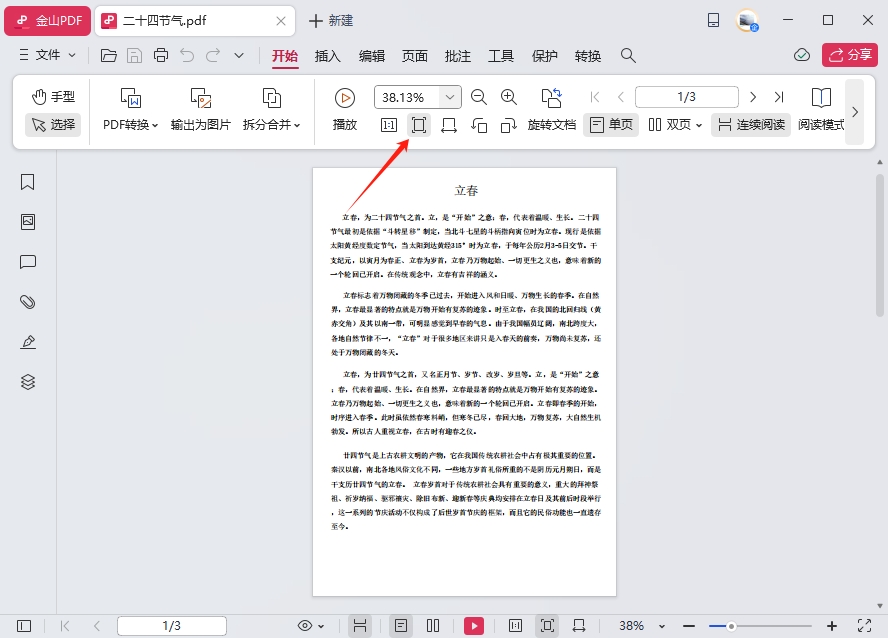Click the 新建 new tab button
Screen dimensions: 888x638
(331, 20)
